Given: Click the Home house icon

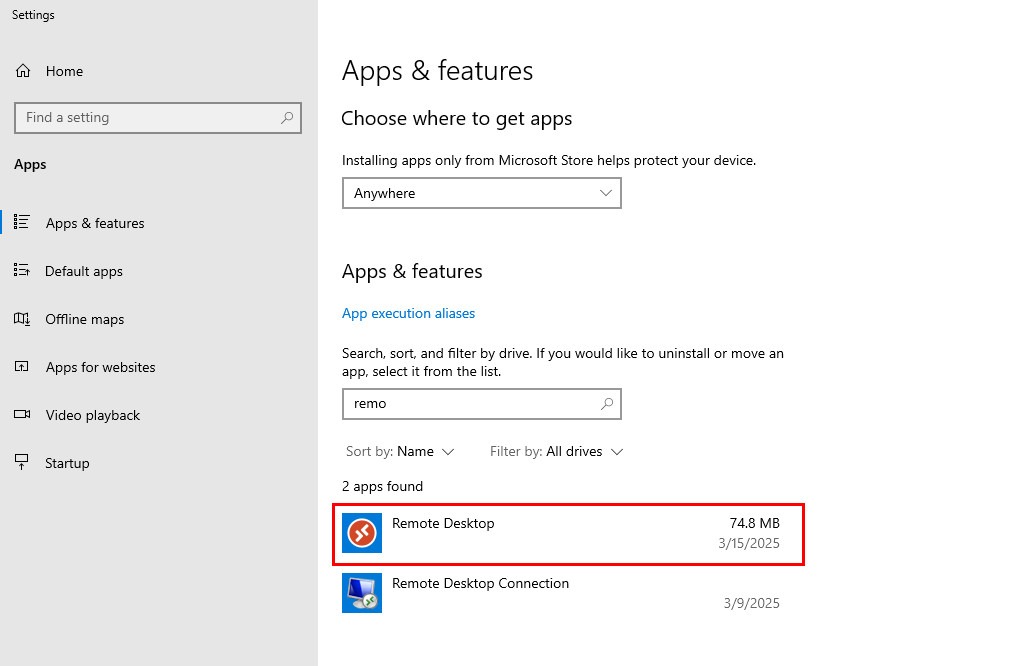Looking at the screenshot, I should click(x=23, y=71).
